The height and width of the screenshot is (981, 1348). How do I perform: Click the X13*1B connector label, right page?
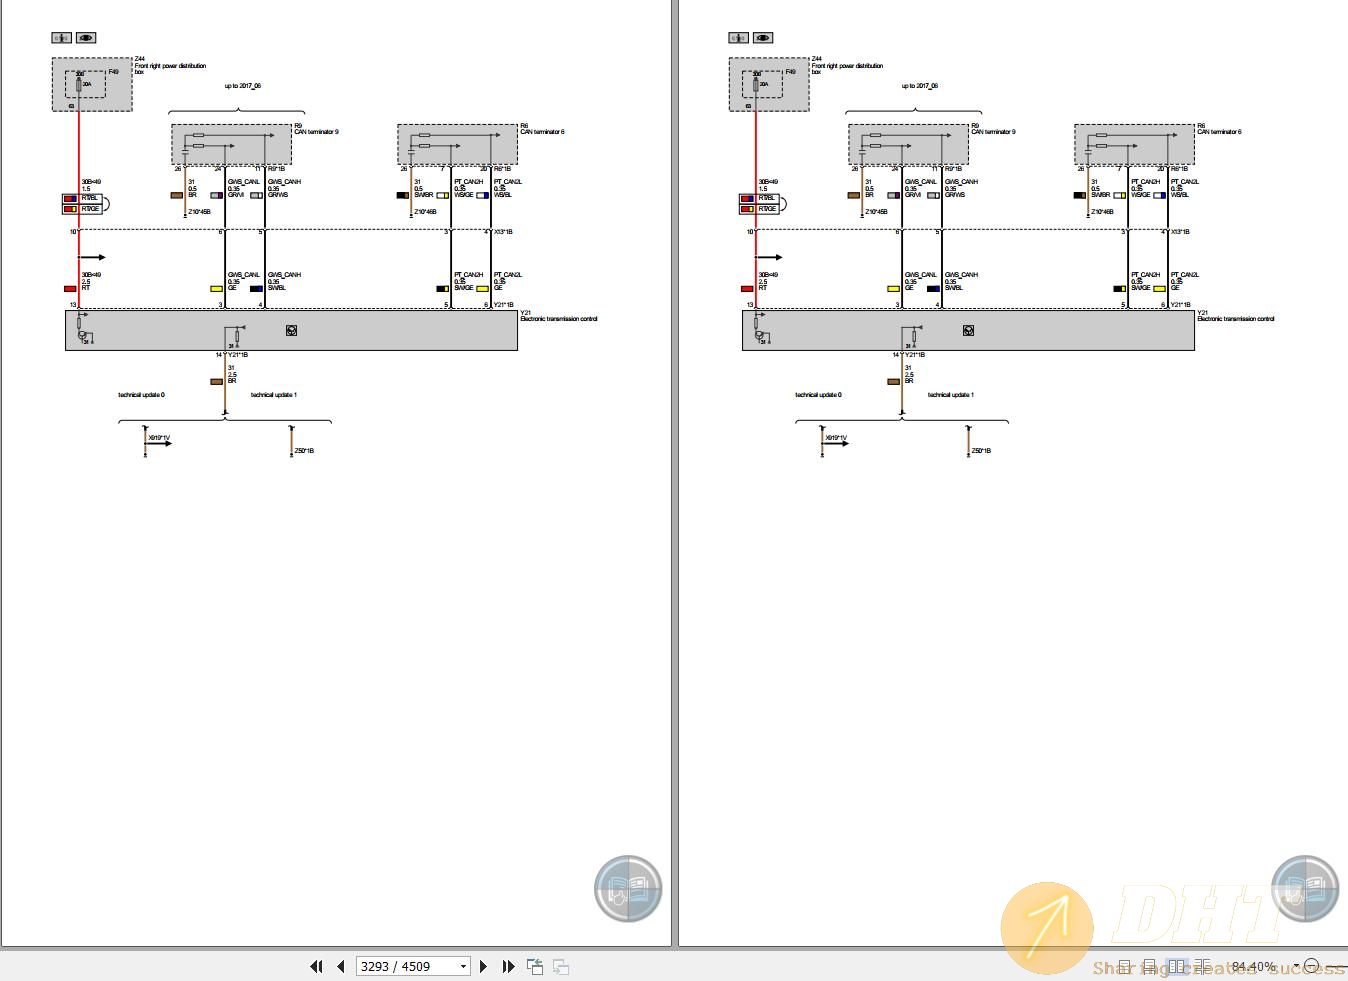[x=1180, y=232]
